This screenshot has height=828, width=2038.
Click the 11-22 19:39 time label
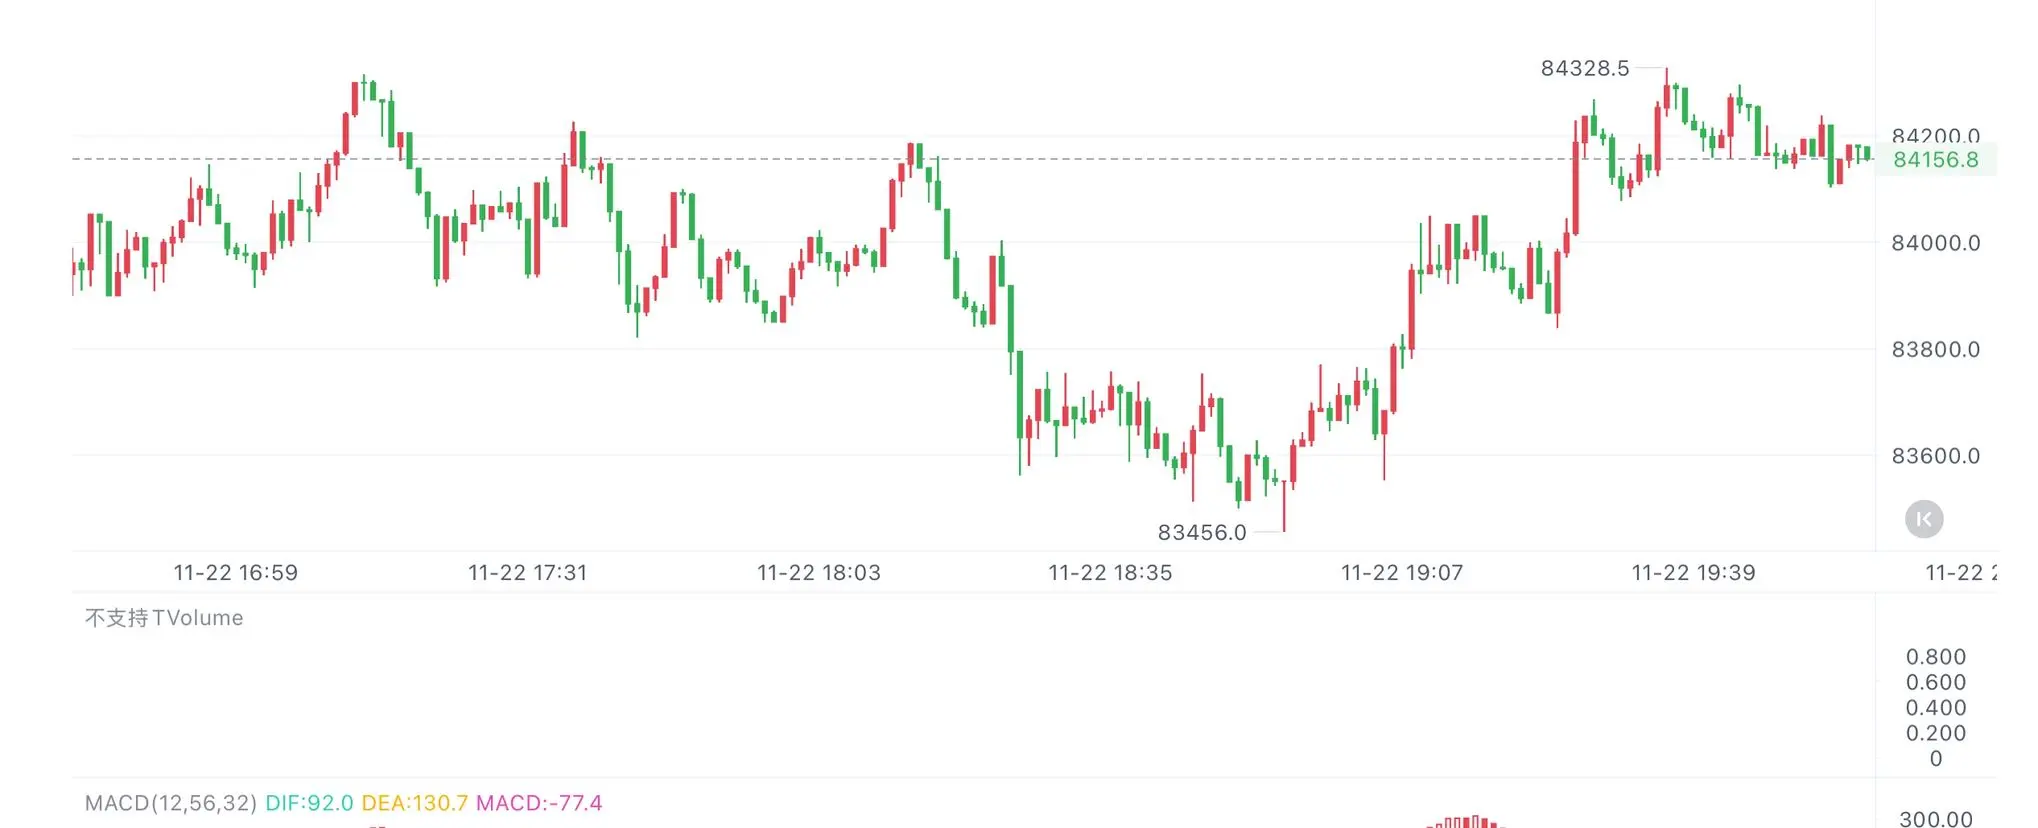click(1693, 573)
